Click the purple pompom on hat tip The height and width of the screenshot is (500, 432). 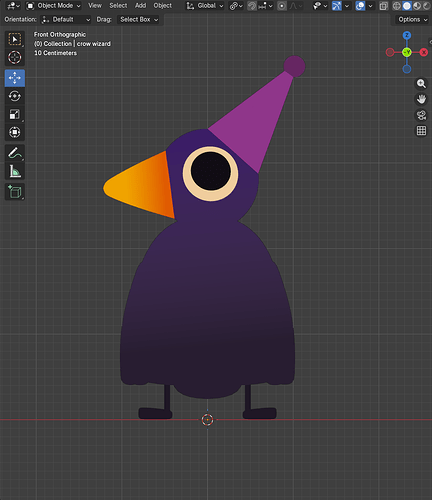pyautogui.click(x=294, y=66)
